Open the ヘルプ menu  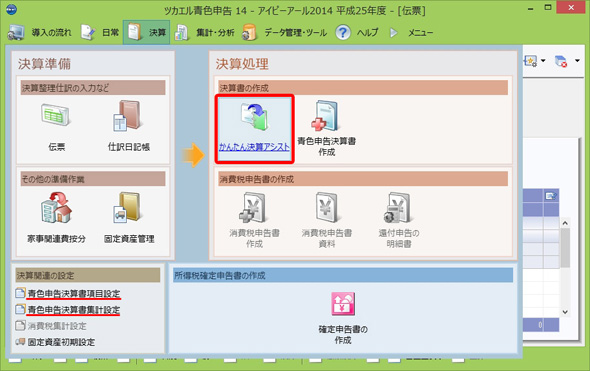point(367,33)
